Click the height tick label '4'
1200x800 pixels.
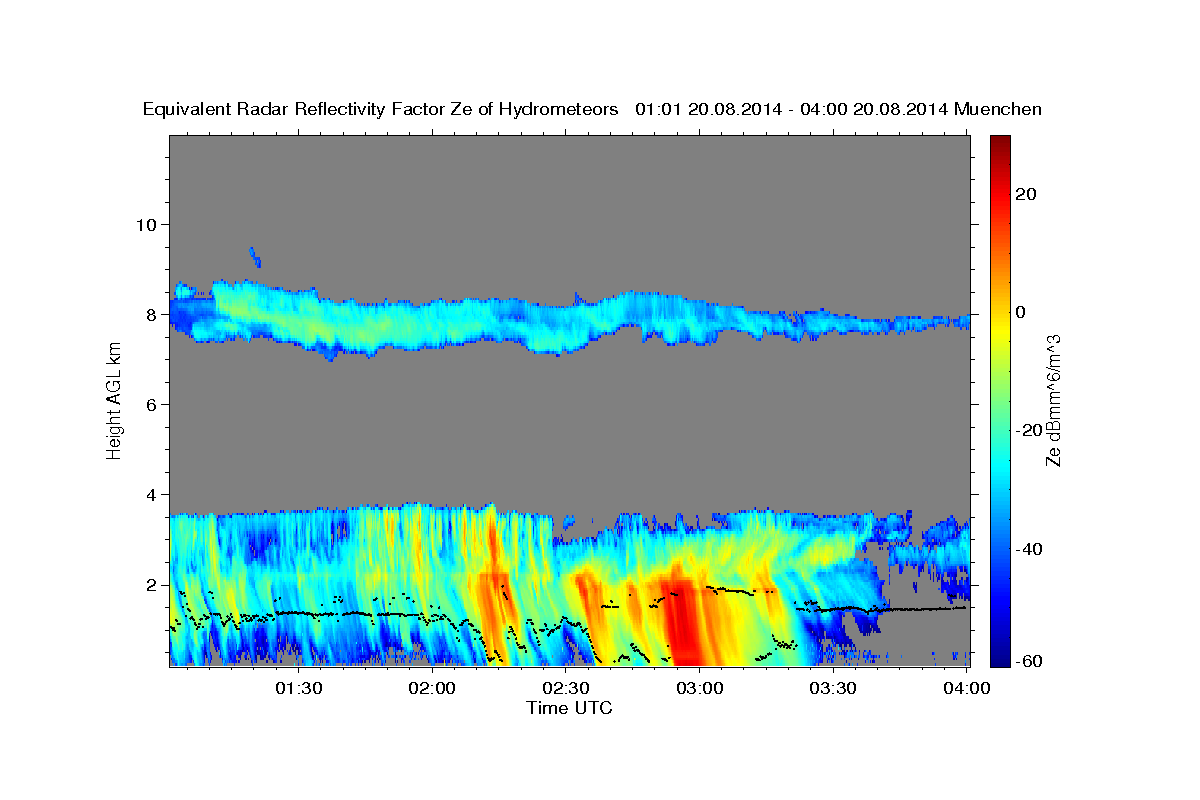coord(150,495)
